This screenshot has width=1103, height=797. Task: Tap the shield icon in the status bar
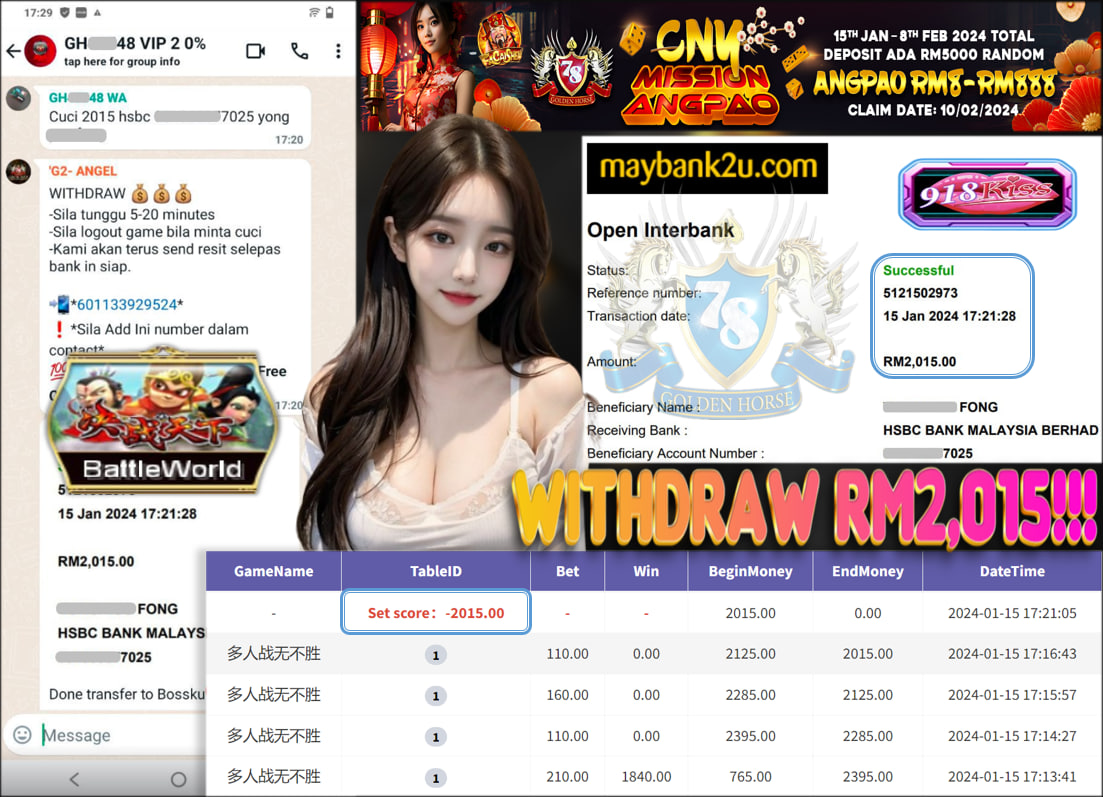(x=65, y=13)
